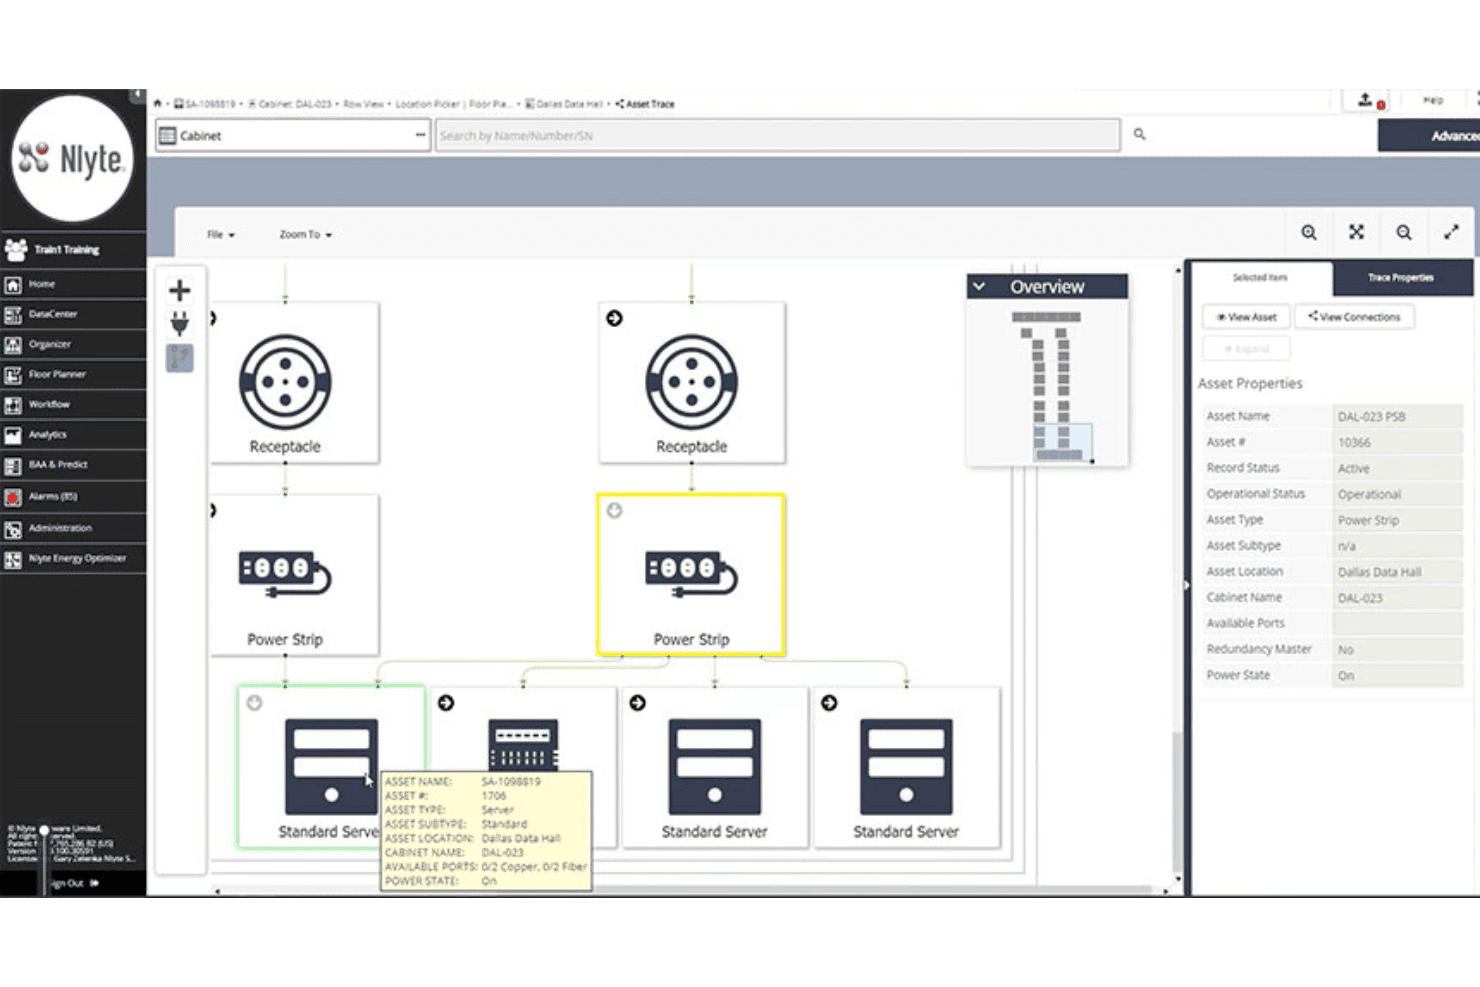Open the Zoom To menu
The image size is (1480, 987).
click(305, 235)
